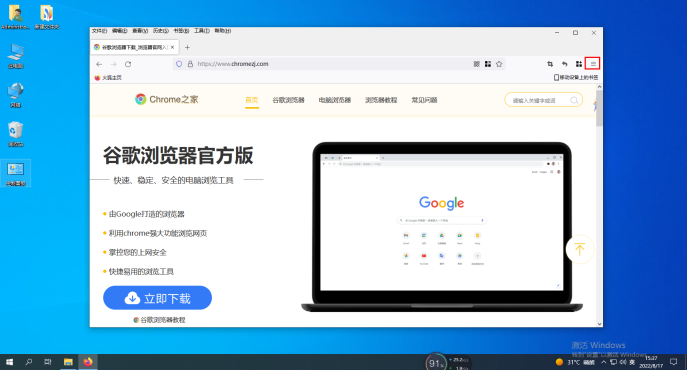Viewport: 687px width, 370px height.
Task: Select the Control Panel desktop icon
Action: [16, 174]
